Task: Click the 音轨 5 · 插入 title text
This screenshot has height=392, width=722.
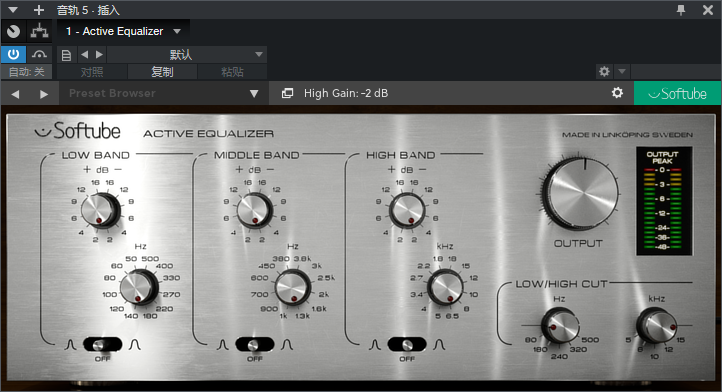Action: [88, 10]
